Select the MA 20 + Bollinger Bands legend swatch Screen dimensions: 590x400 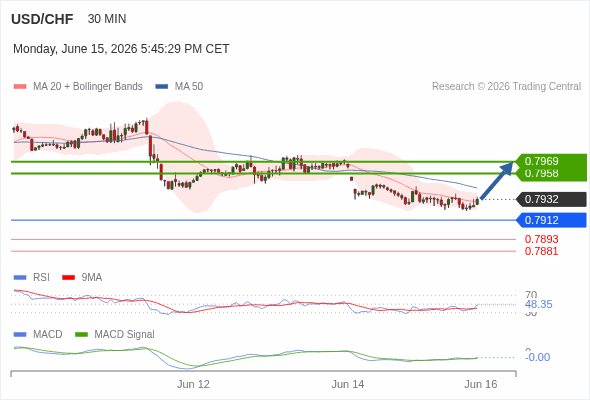coord(20,87)
